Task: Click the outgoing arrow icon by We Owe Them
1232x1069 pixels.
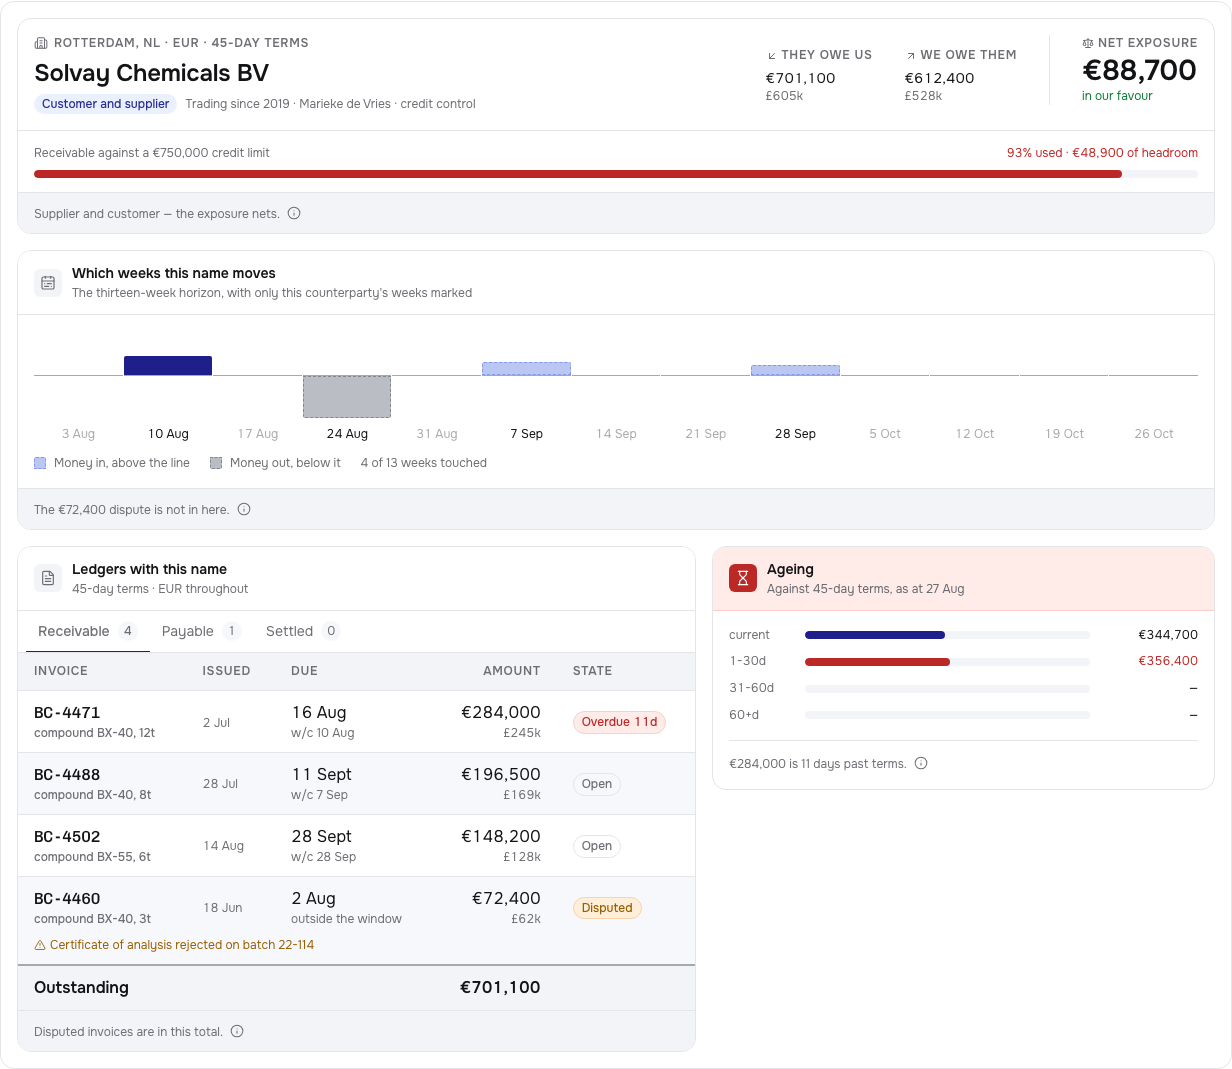Action: click(x=910, y=55)
